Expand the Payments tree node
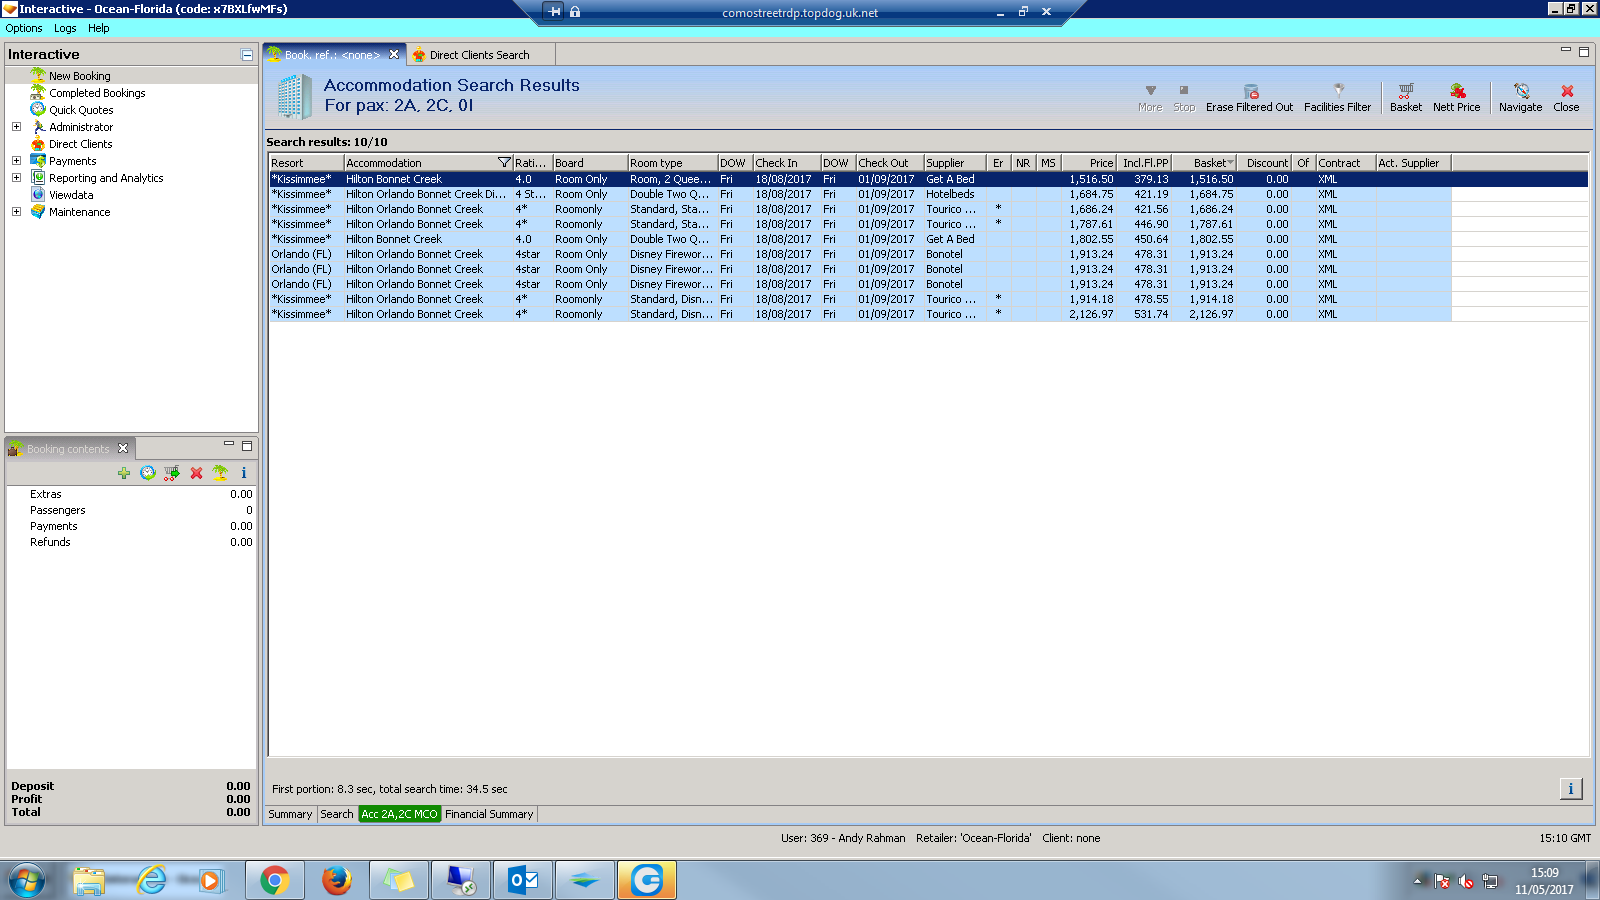This screenshot has width=1600, height=900. click(16, 160)
